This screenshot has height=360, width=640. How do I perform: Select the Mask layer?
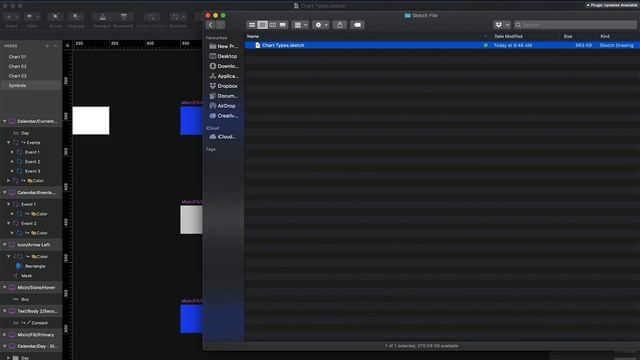(27, 276)
